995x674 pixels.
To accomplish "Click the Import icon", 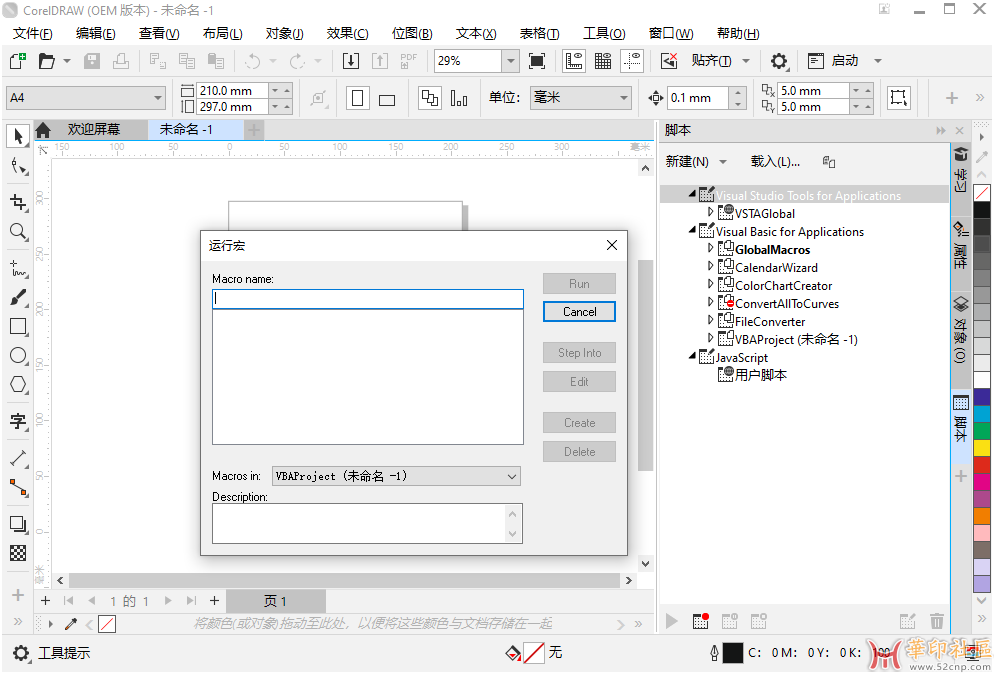I will pyautogui.click(x=350, y=61).
